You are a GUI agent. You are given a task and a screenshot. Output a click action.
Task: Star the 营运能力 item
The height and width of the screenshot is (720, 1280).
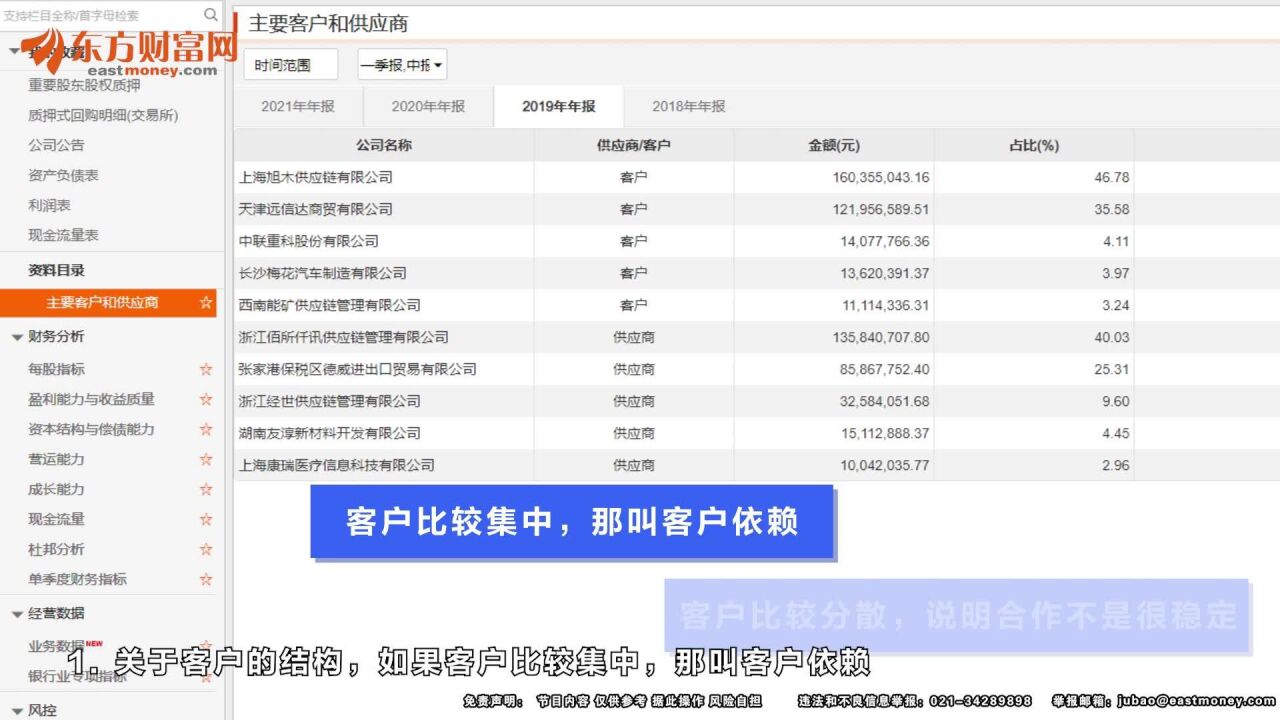coord(206,459)
